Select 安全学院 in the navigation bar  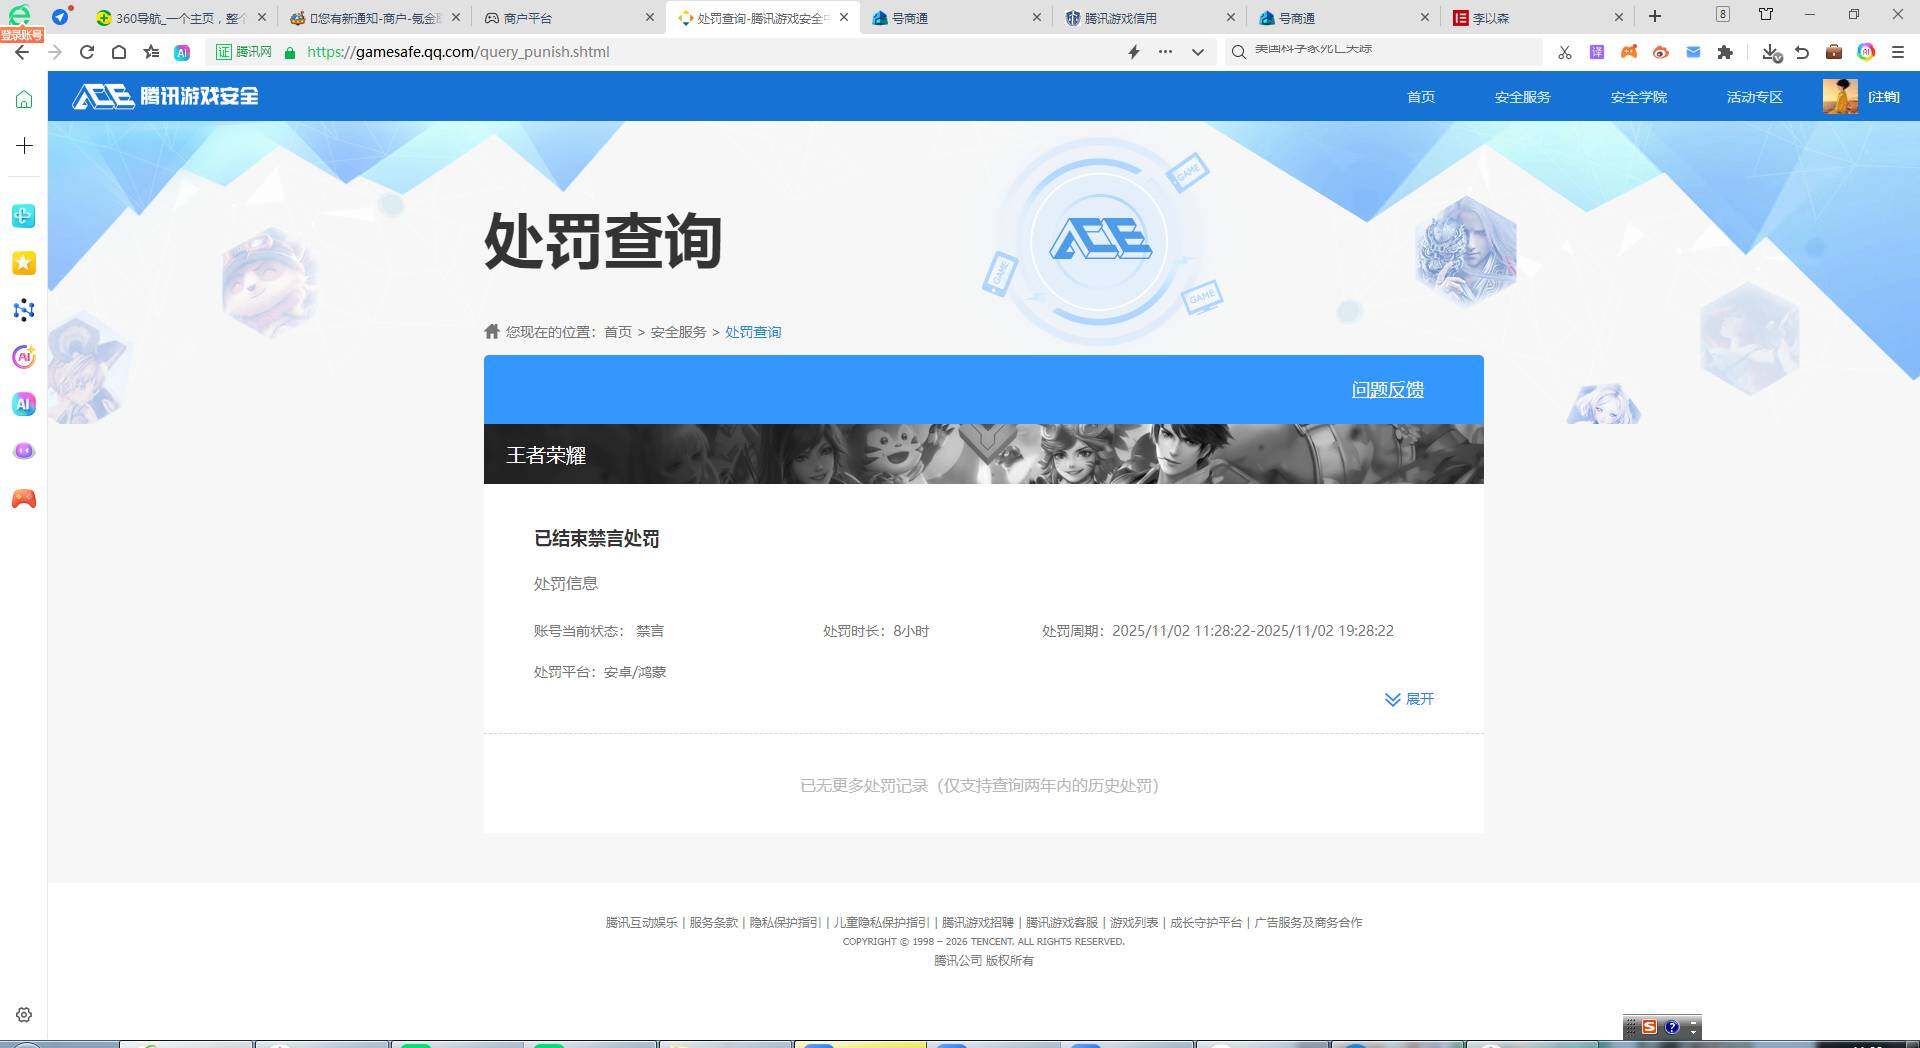[x=1638, y=96]
